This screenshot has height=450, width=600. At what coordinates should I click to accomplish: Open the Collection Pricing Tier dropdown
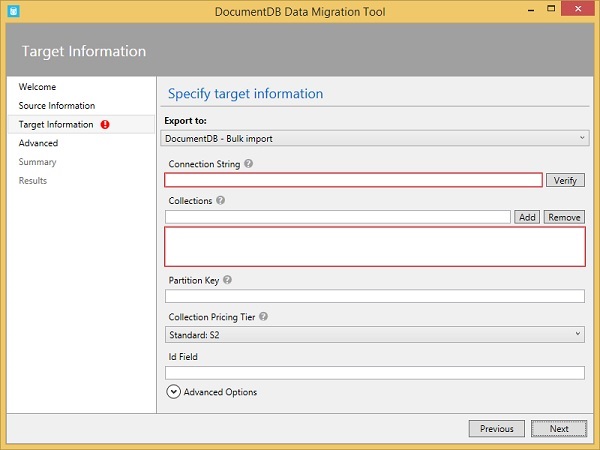(x=376, y=335)
